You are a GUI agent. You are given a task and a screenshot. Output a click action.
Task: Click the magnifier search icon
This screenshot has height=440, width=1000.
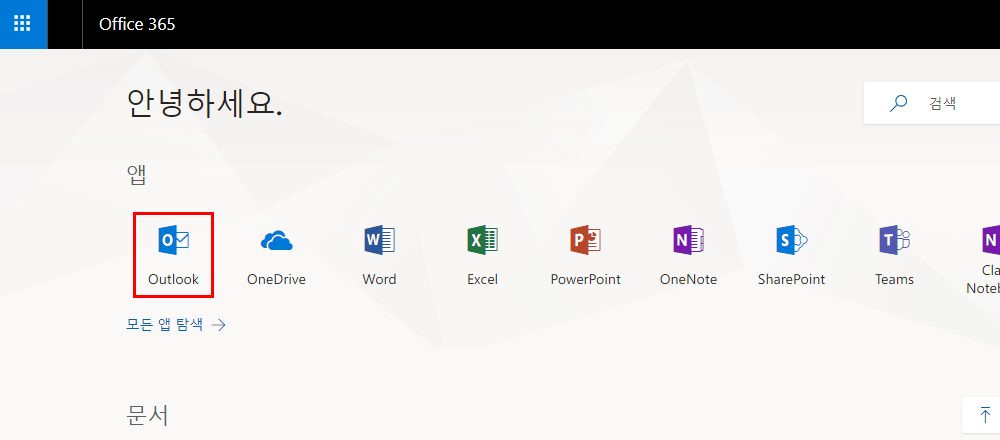point(898,103)
